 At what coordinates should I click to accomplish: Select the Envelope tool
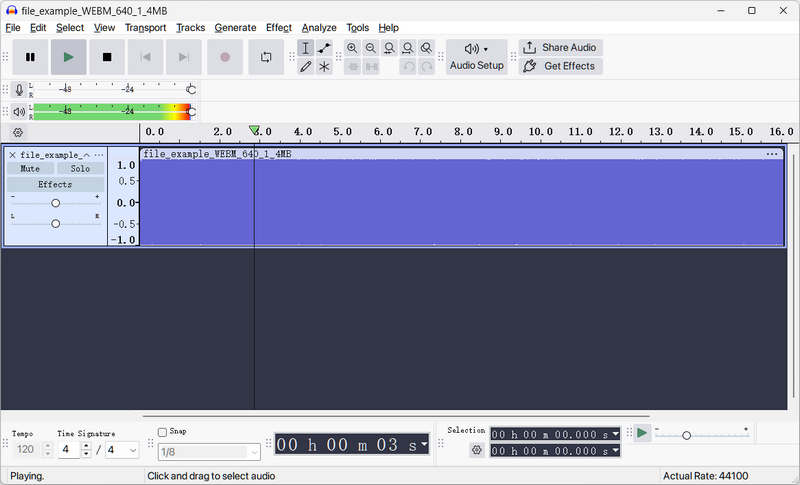coord(324,48)
